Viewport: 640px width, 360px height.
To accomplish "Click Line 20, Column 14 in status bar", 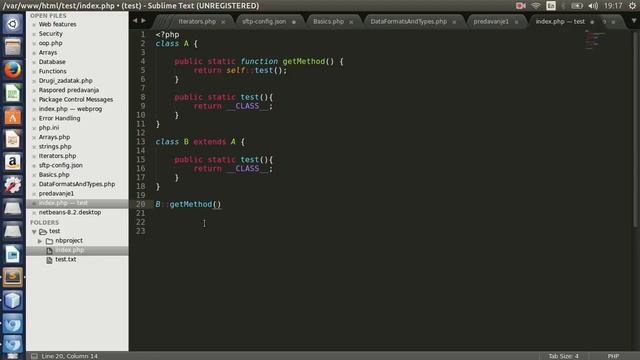I will pyautogui.click(x=69, y=356).
